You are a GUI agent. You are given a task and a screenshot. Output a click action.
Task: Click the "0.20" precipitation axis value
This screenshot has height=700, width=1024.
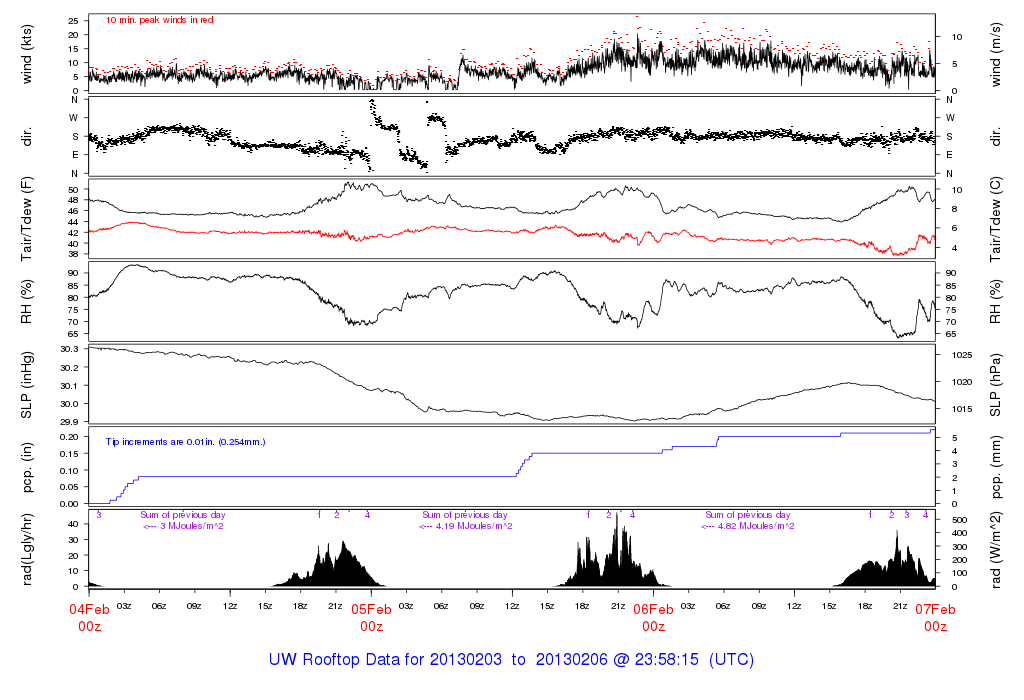(x=69, y=437)
